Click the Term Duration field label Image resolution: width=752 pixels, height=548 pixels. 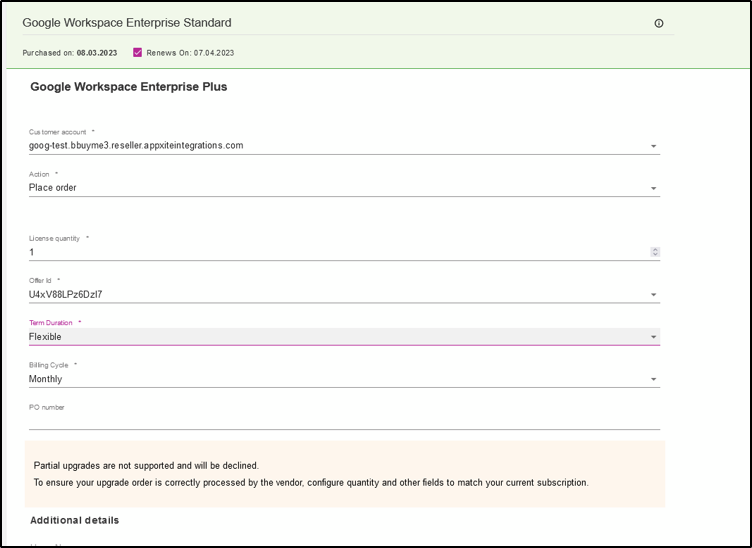click(50, 323)
